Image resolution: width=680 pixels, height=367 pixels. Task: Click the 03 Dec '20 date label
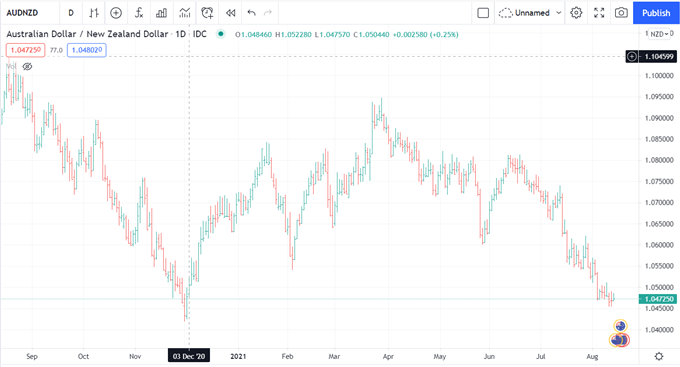189,356
